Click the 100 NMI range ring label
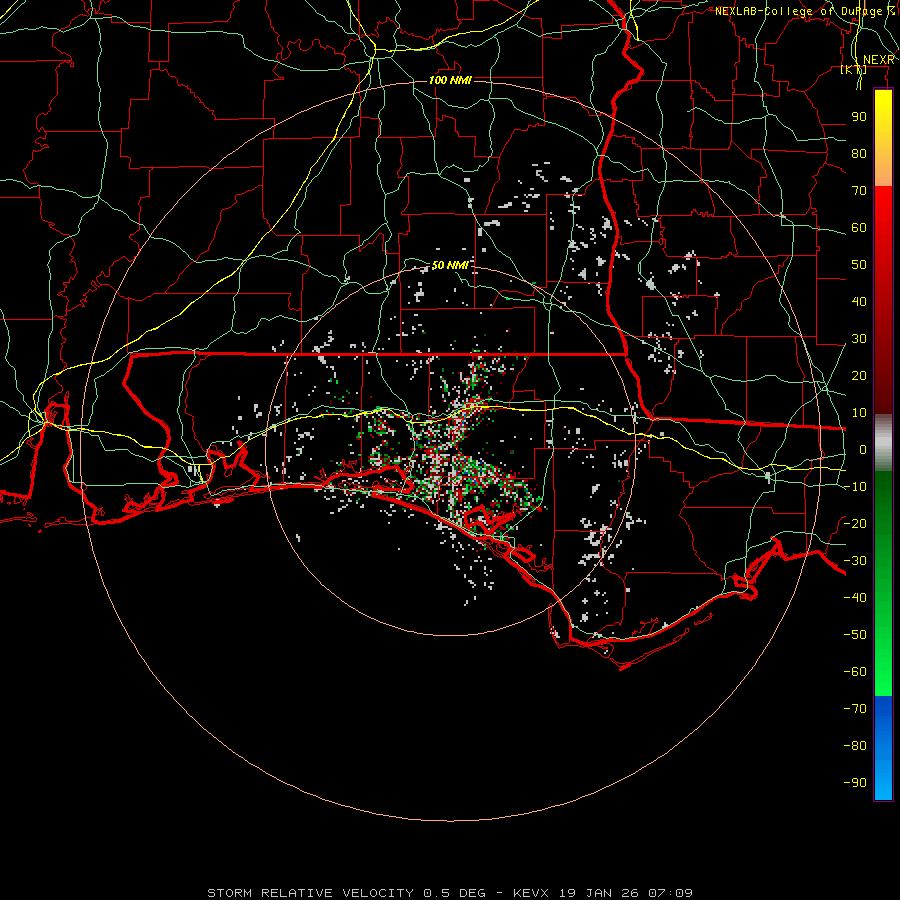Viewport: 900px width, 900px height. (451, 80)
